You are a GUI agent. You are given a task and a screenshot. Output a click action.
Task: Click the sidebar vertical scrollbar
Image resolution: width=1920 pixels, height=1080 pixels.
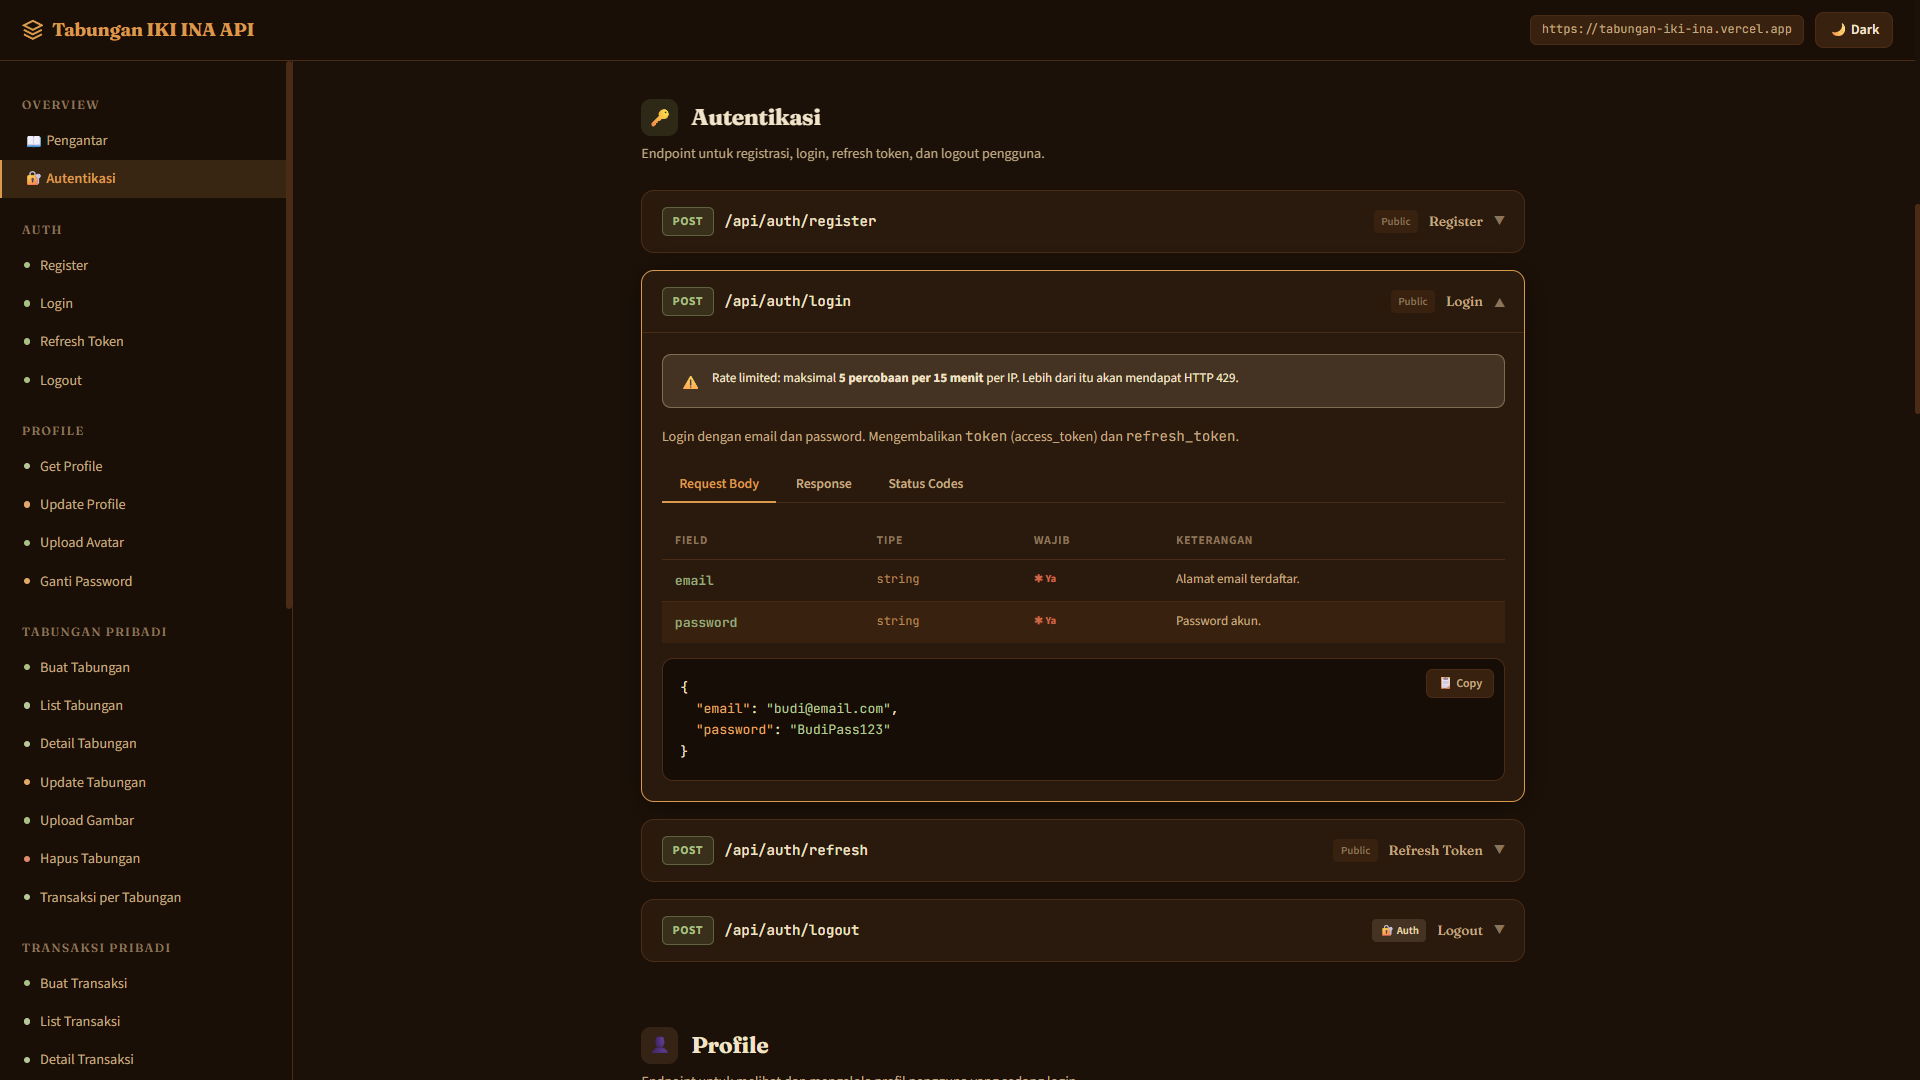tap(289, 335)
